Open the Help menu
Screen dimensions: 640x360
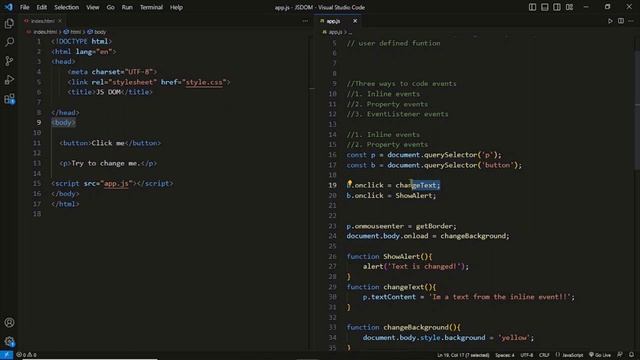(176, 7)
